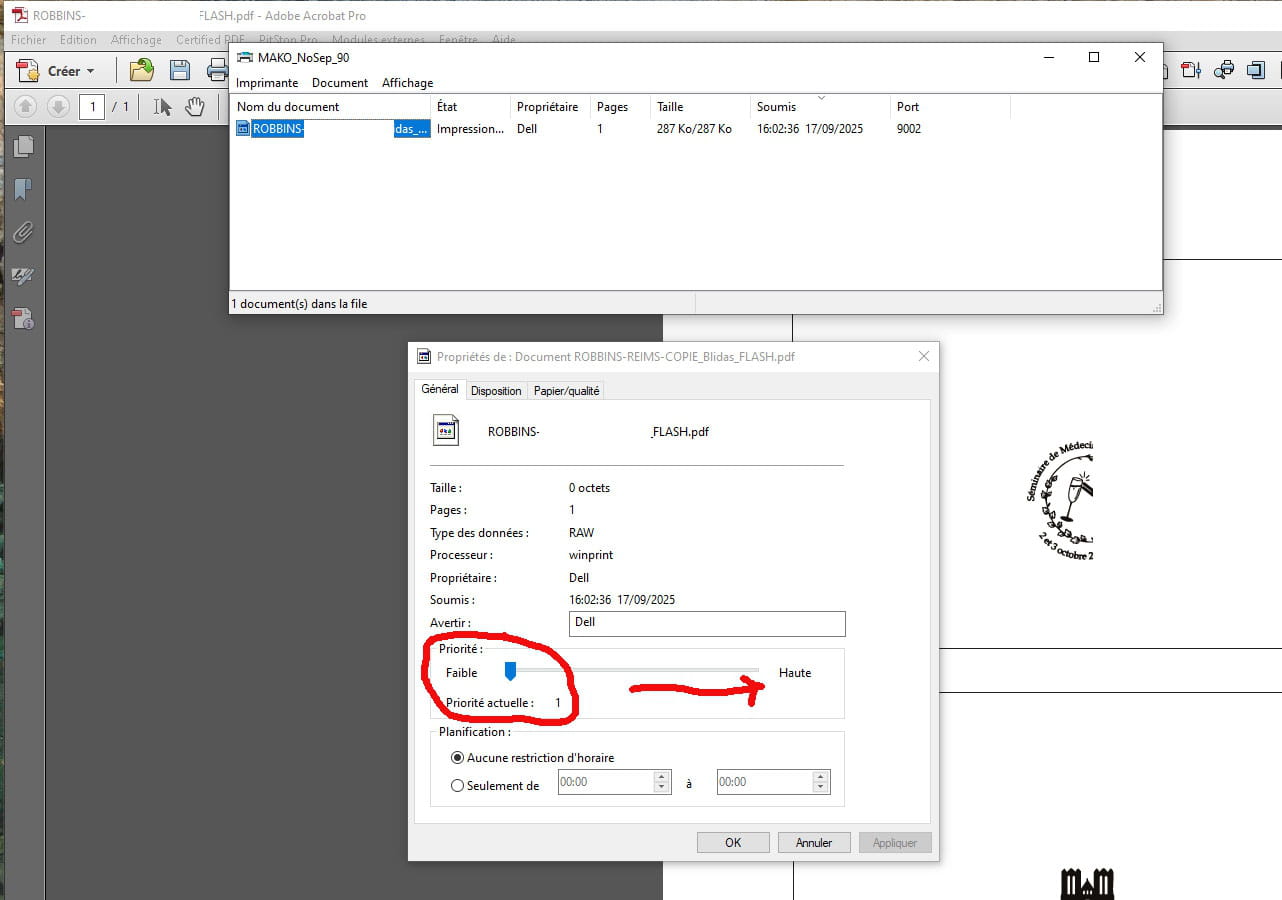Viewport: 1282px width, 900px height.
Task: Open the standards panel icon in sidebar
Action: click(22, 319)
